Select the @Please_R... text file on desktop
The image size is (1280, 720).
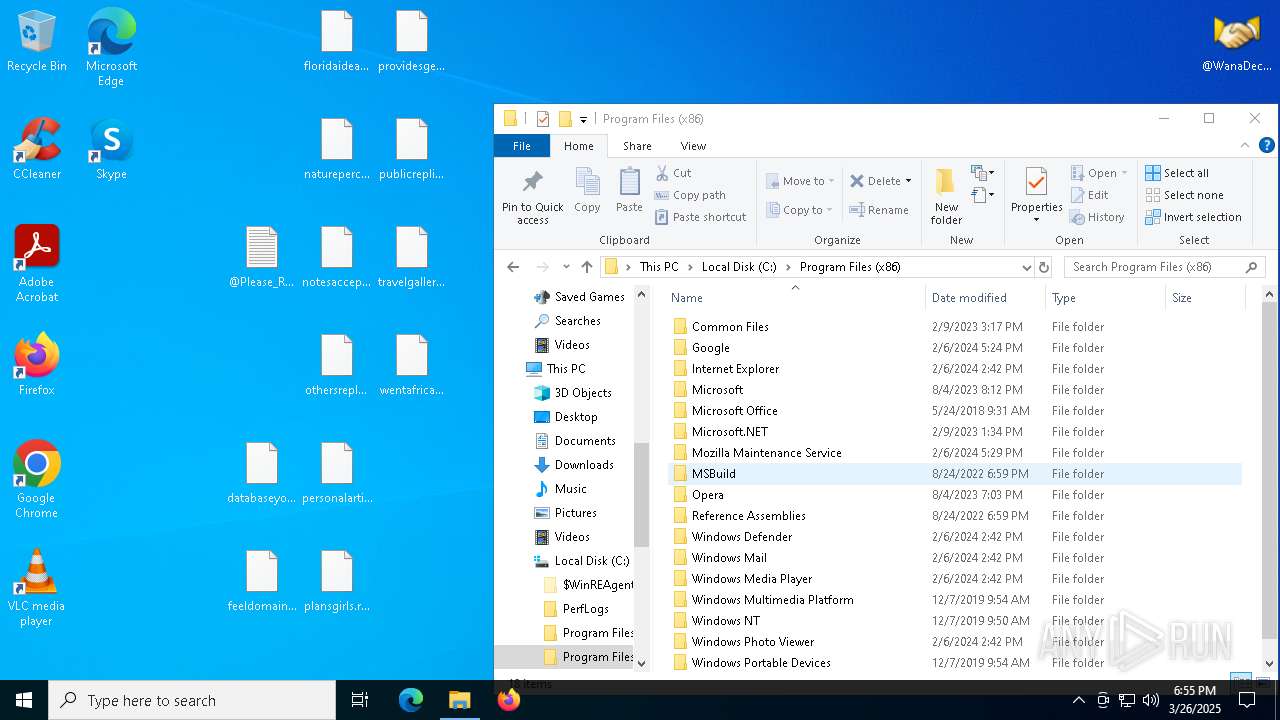(262, 258)
